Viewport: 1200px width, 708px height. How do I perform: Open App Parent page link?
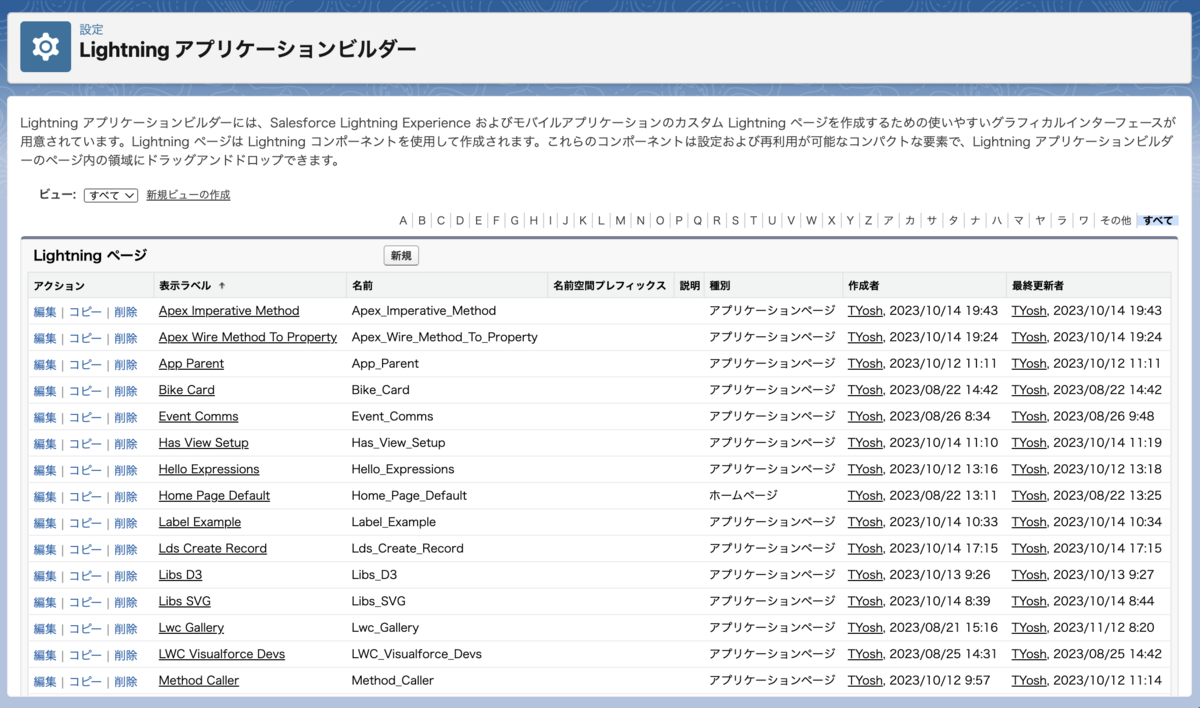191,364
